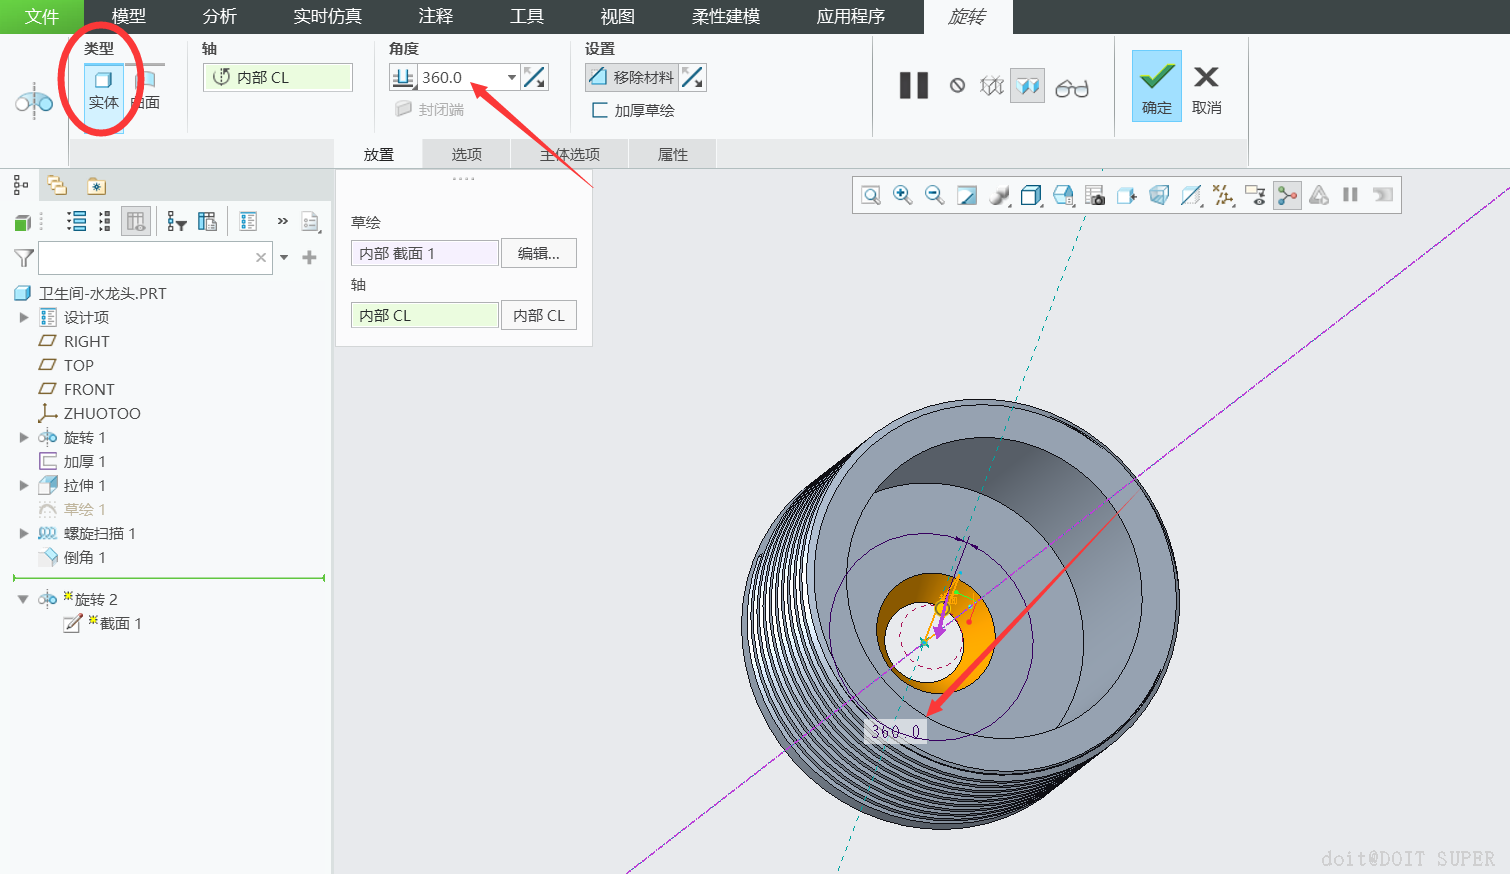Viewport: 1510px width, 874px height.
Task: Click the zoom out magnifier icon
Action: [934, 195]
